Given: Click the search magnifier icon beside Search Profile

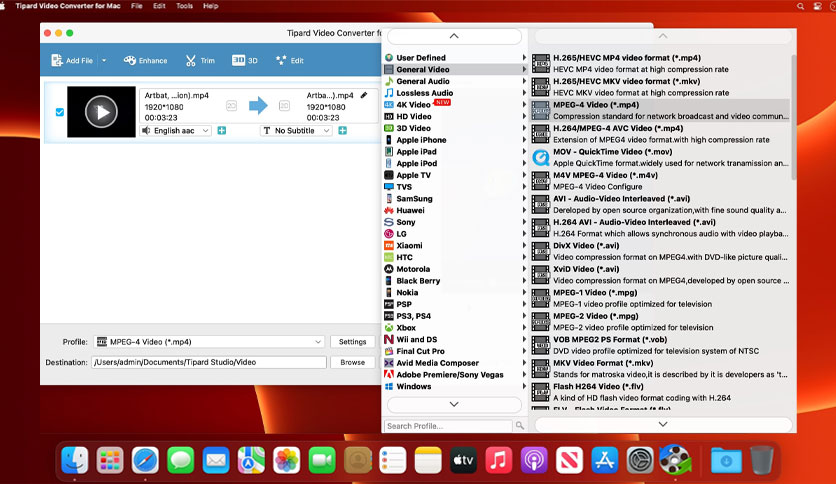Looking at the screenshot, I should pyautogui.click(x=520, y=425).
